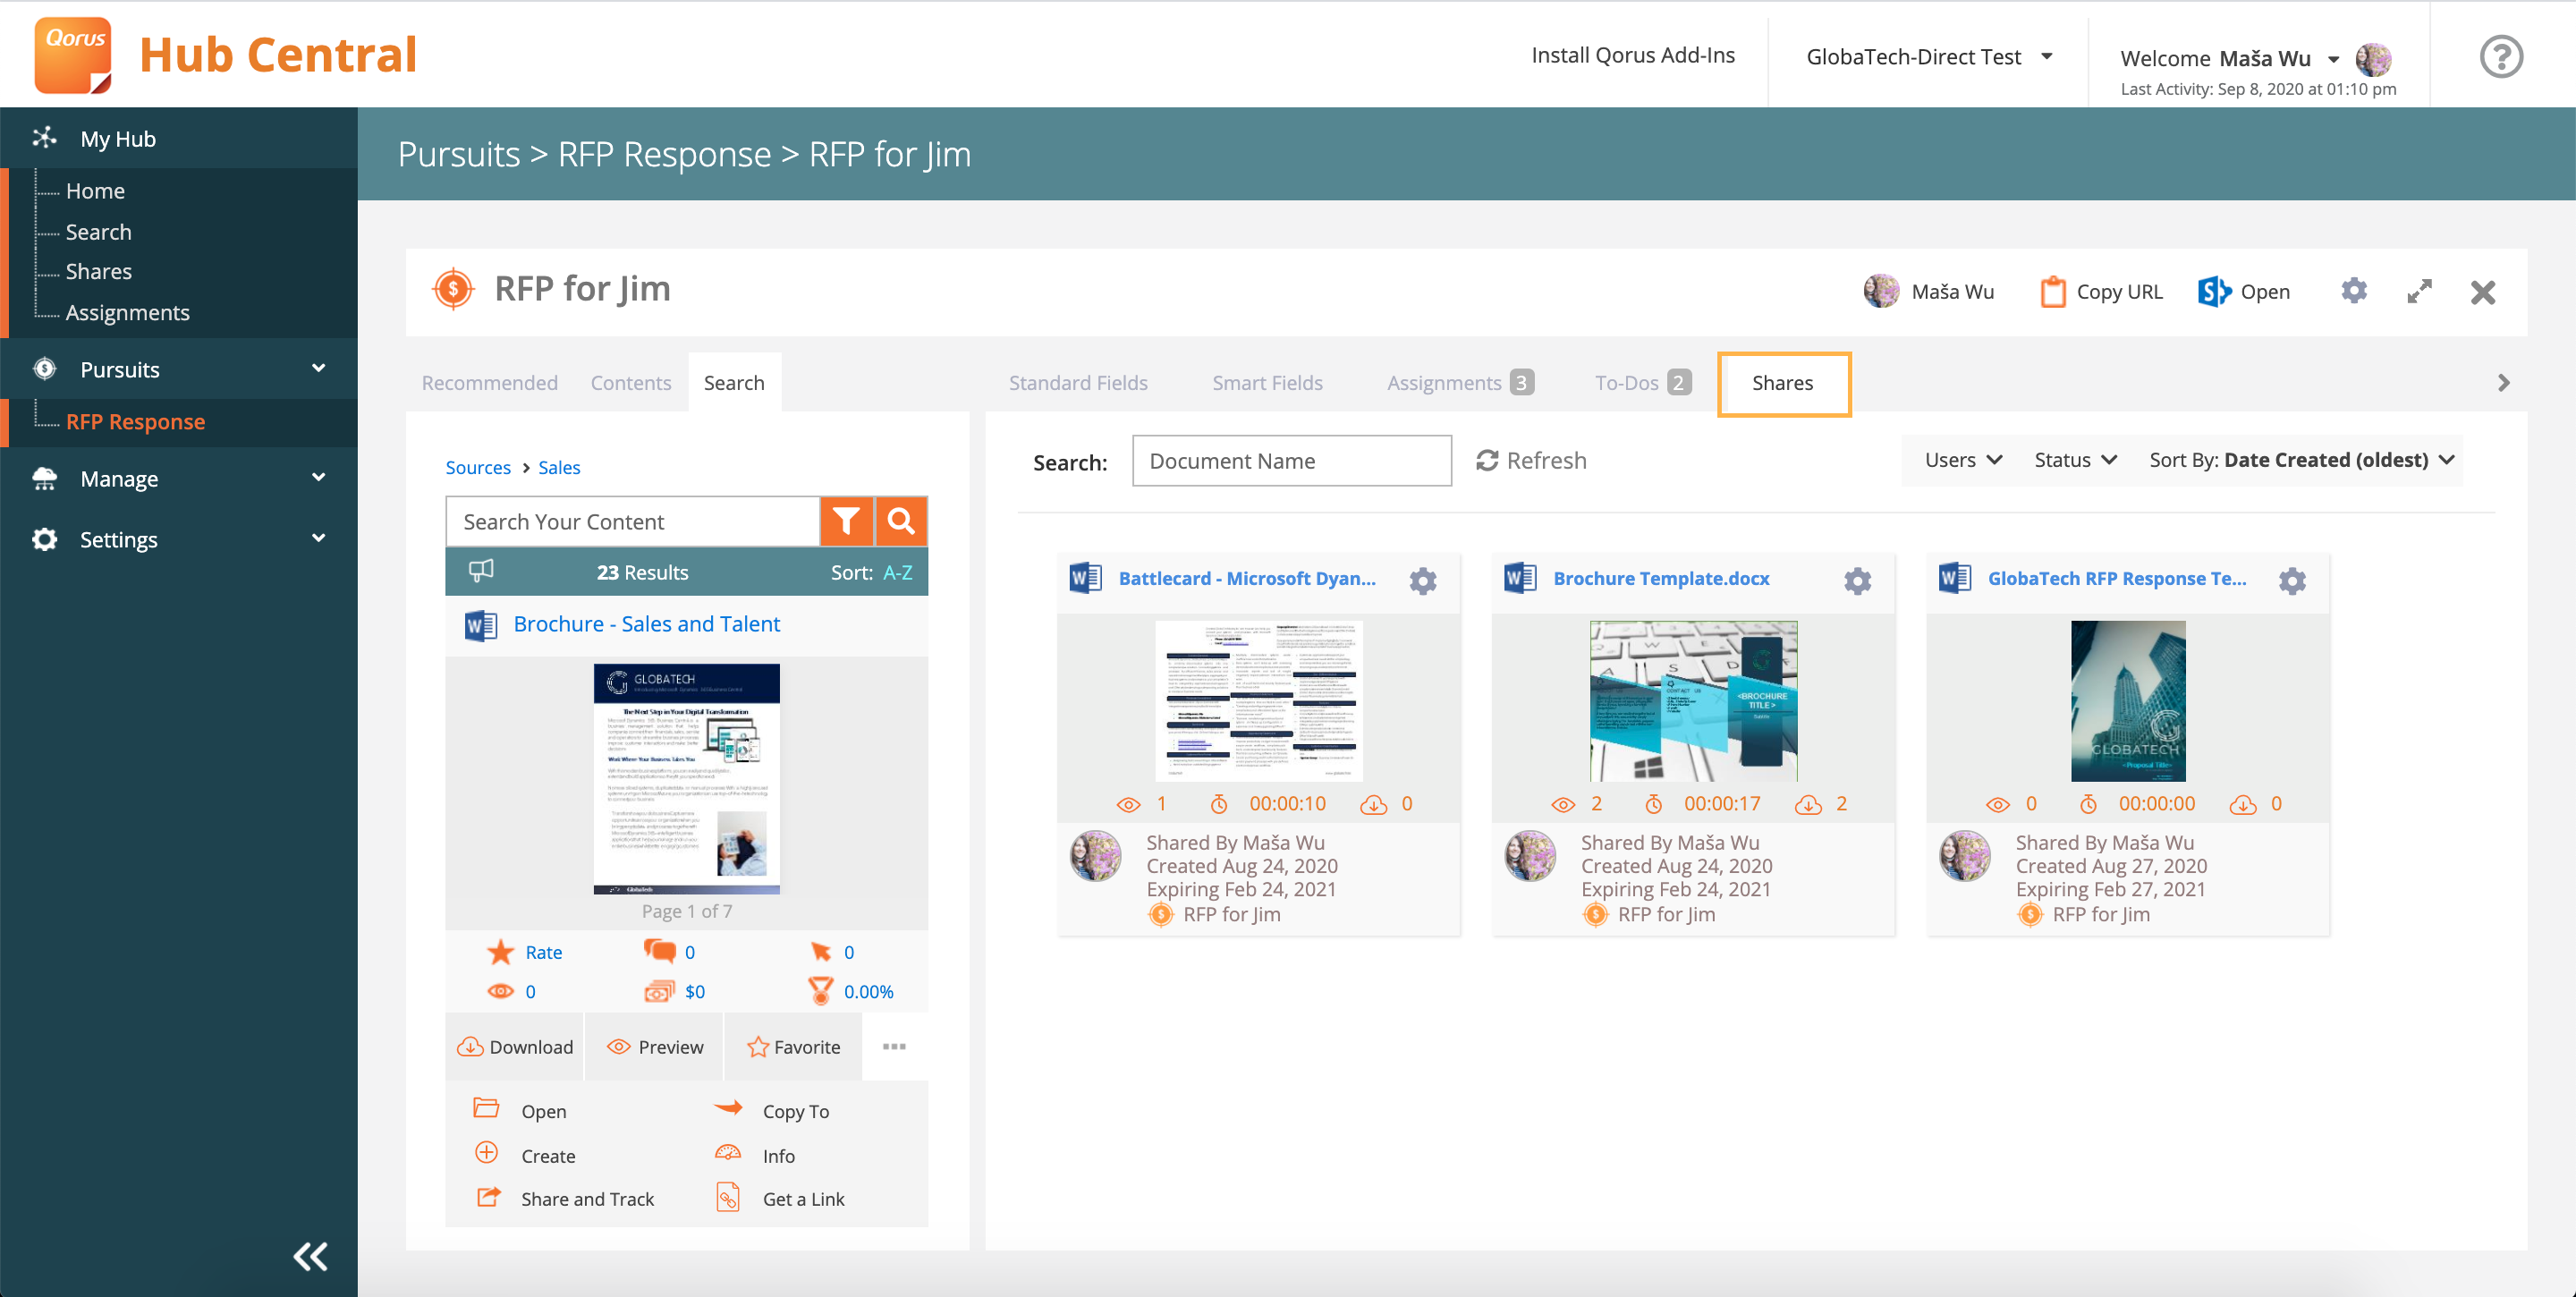Expand the Manage sidebar section
The image size is (2576, 1297).
[318, 477]
